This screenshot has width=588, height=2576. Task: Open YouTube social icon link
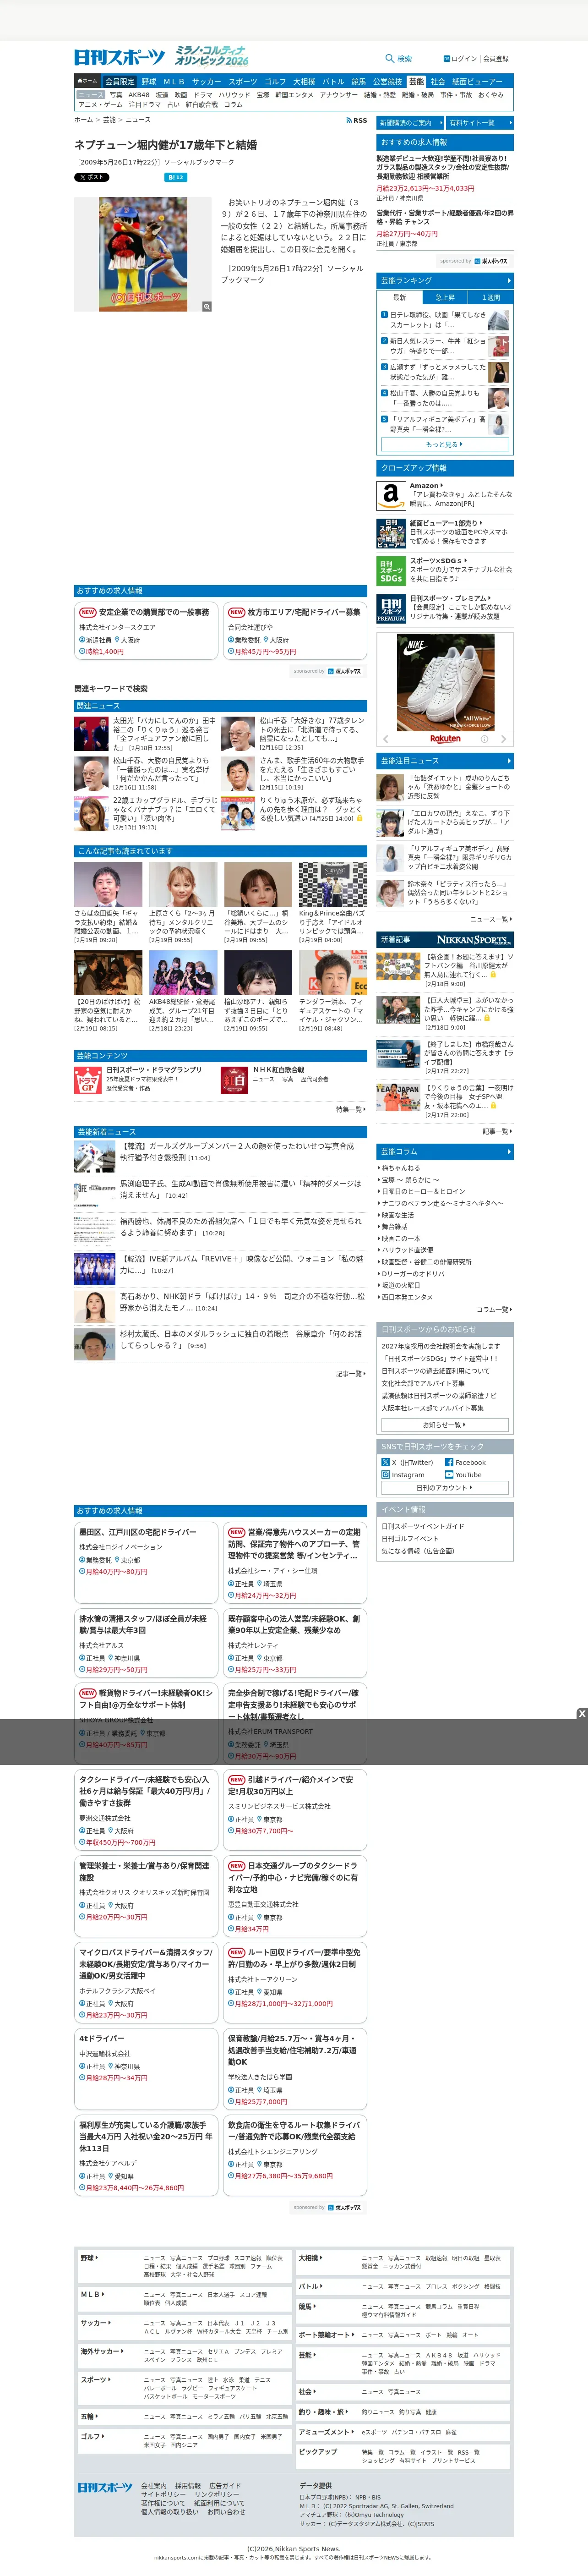pos(449,1474)
